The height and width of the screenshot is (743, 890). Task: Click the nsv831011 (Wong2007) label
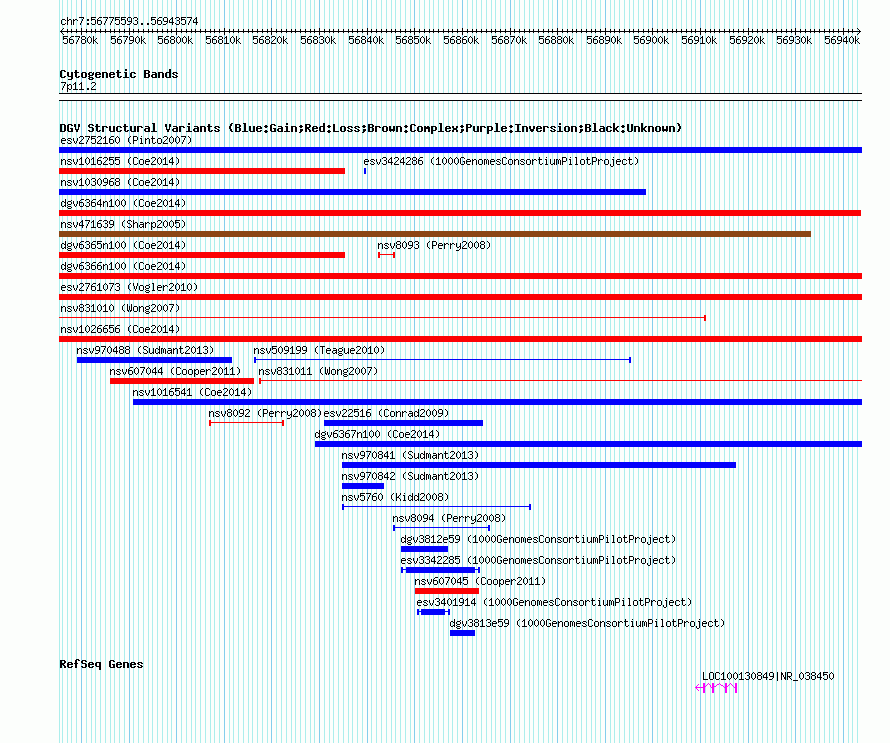click(318, 371)
